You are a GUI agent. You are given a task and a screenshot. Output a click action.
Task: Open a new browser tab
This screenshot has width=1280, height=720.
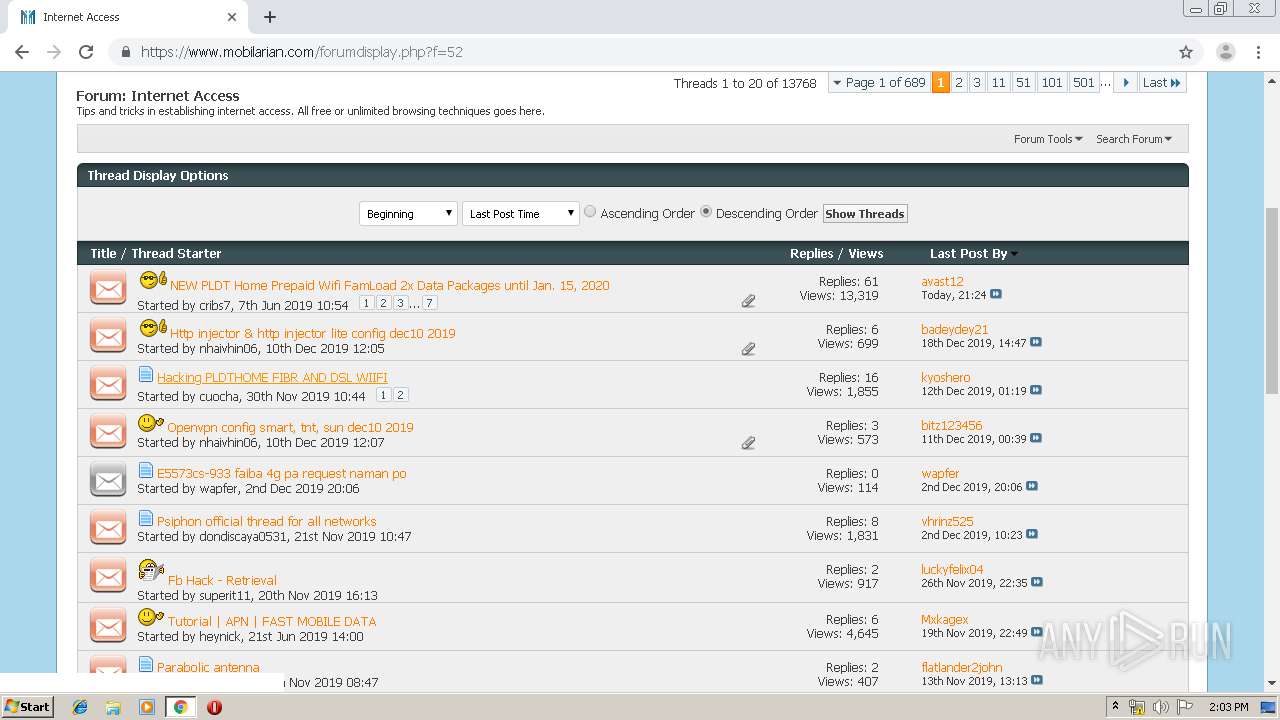(x=270, y=17)
